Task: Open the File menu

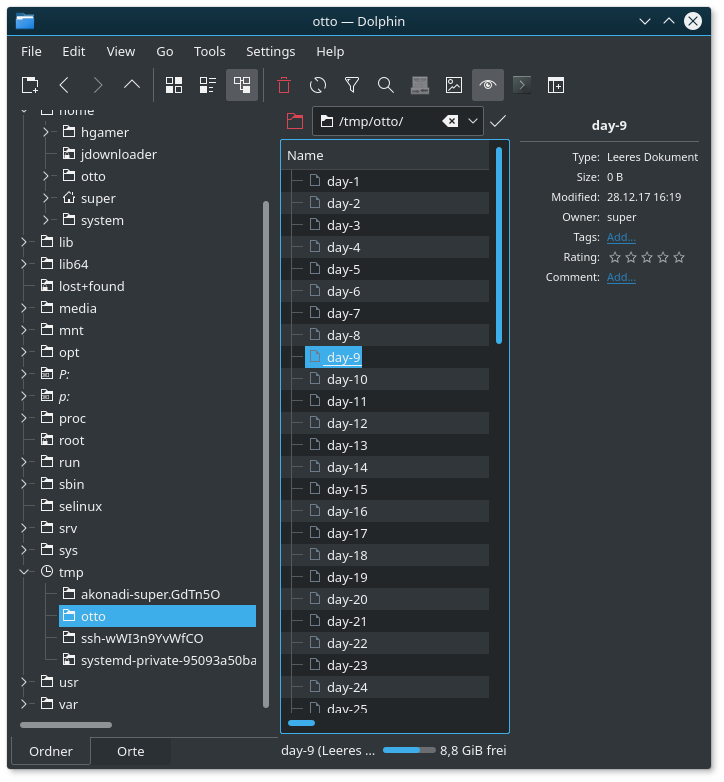Action: point(31,51)
